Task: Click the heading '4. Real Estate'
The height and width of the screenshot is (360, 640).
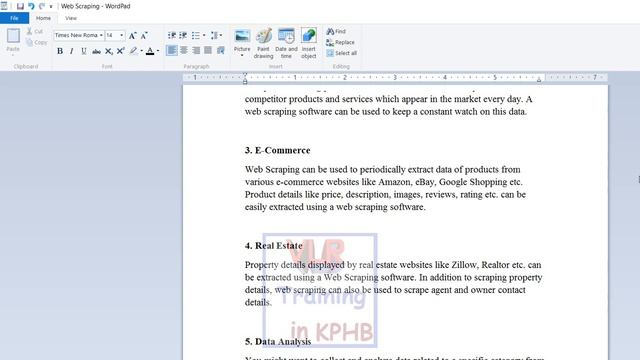Action: [273, 246]
